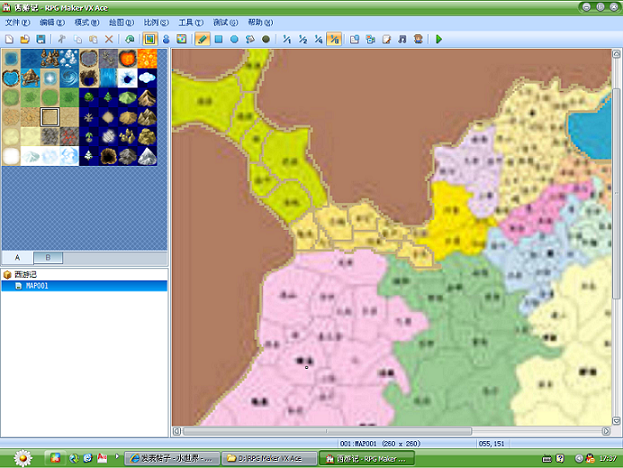Open the Database icon
The width and height of the screenshot is (623, 468).
(354, 39)
